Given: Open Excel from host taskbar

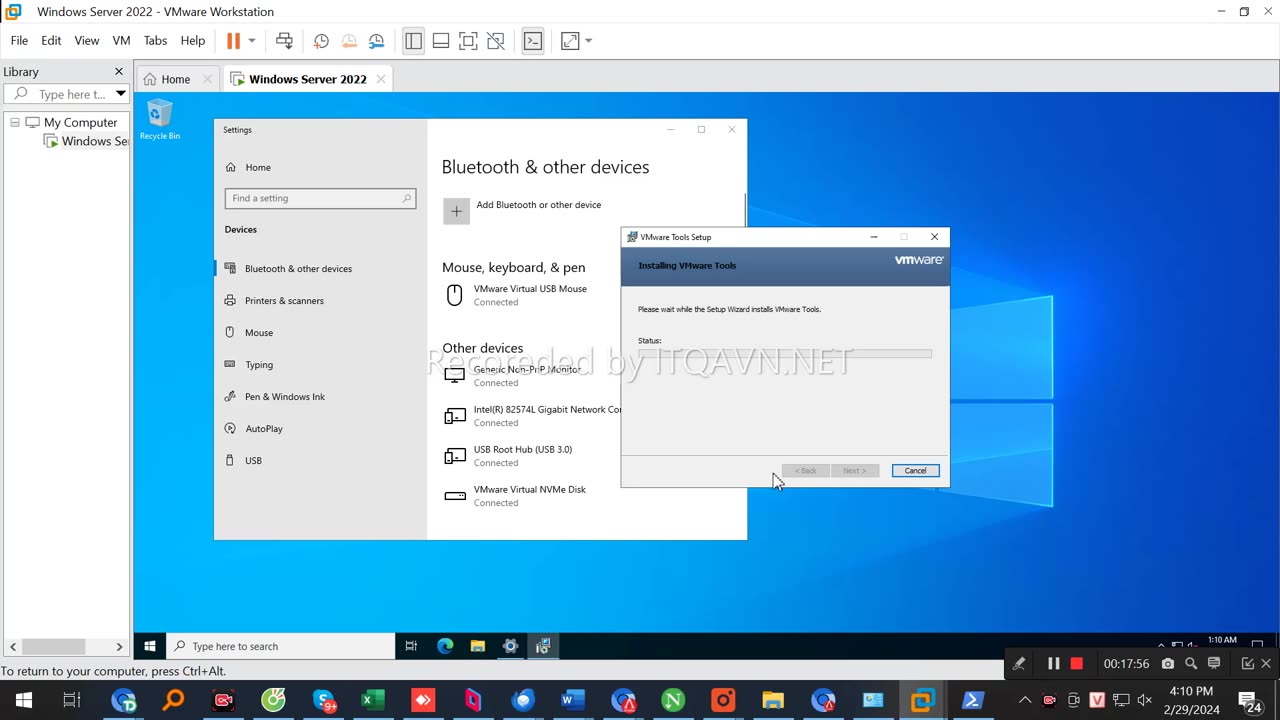Looking at the screenshot, I should pyautogui.click(x=372, y=700).
